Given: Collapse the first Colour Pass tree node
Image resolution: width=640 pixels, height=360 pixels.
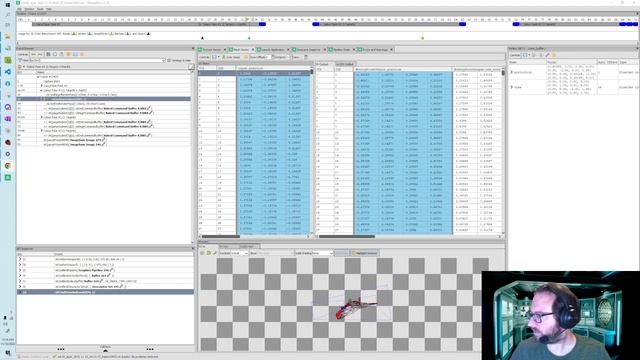Looking at the screenshot, I should pos(42,90).
